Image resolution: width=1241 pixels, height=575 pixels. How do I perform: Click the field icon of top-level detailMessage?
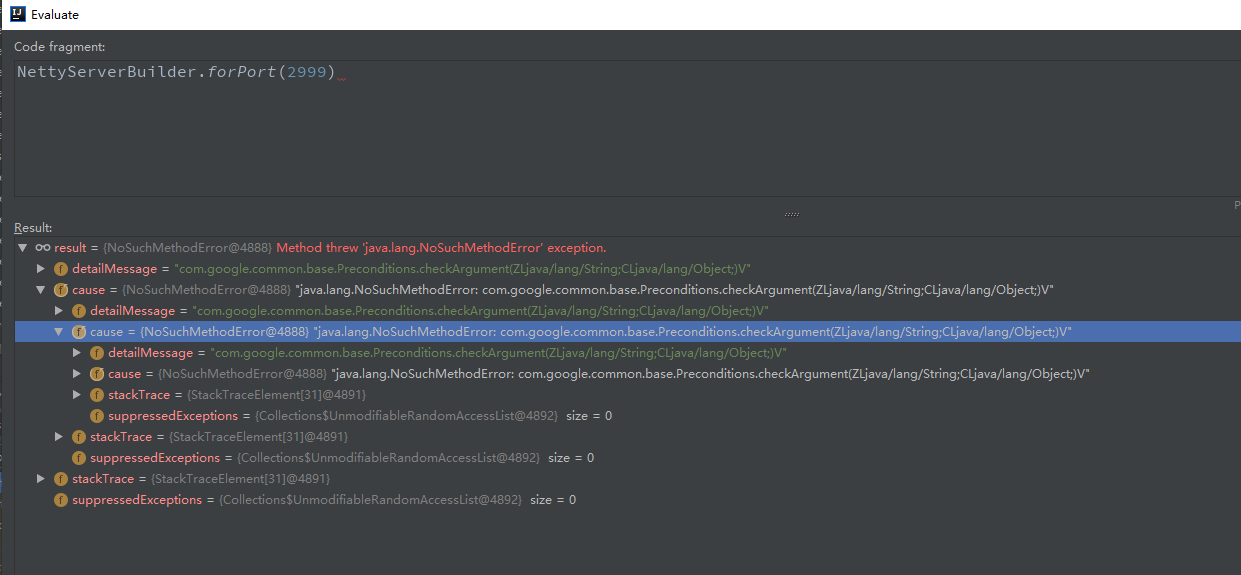click(x=60, y=269)
